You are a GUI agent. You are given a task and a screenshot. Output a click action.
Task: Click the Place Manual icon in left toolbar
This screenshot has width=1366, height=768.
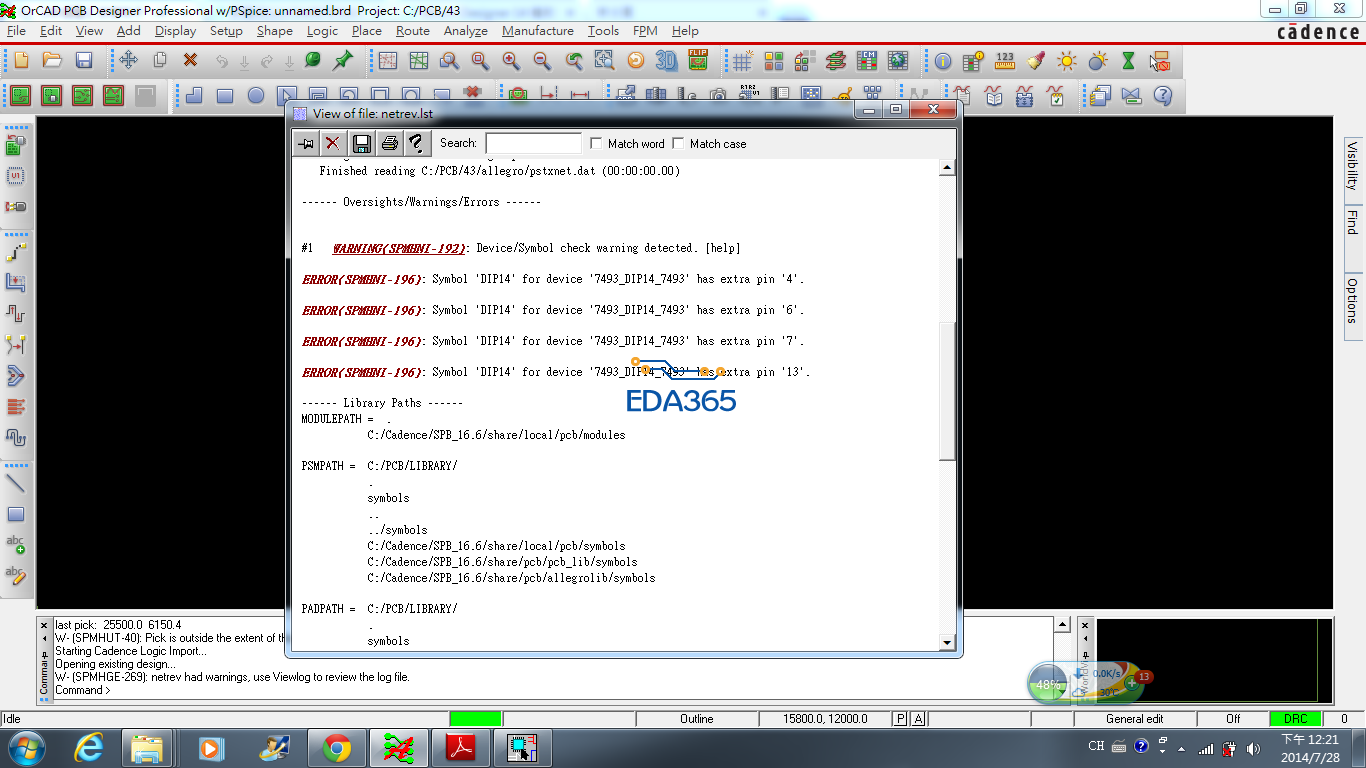(15, 146)
